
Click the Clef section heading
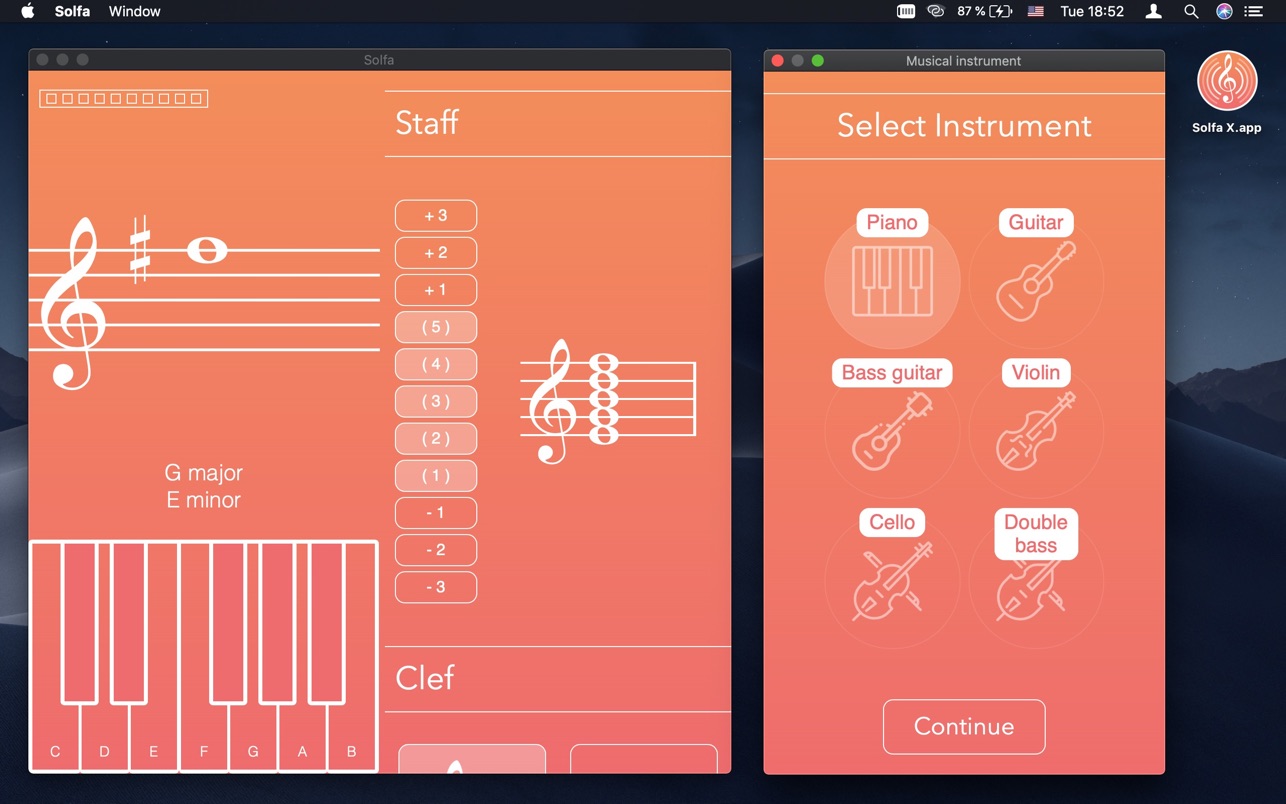425,678
